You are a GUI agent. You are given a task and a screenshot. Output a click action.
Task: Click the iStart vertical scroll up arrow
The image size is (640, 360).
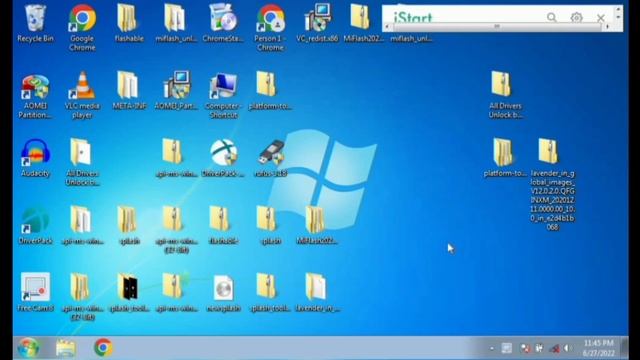[x=618, y=9]
